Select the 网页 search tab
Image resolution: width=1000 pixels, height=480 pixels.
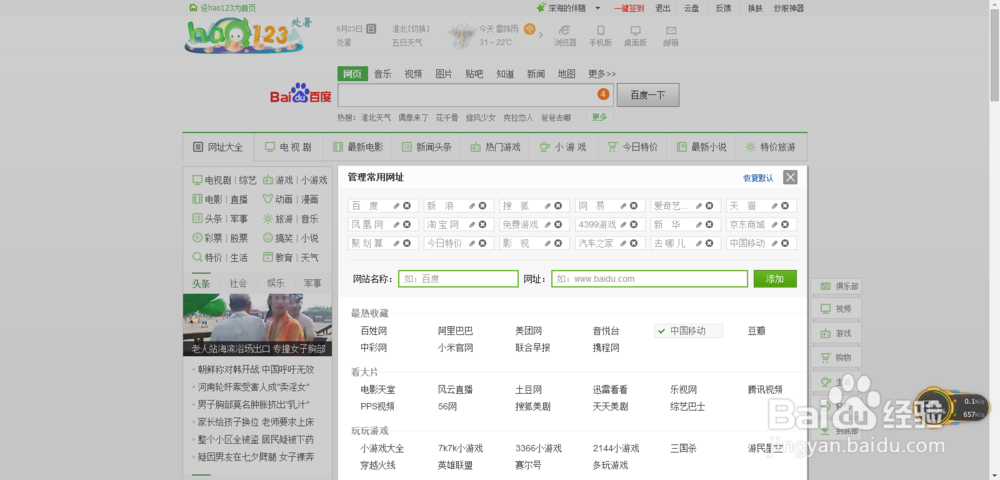(x=353, y=74)
